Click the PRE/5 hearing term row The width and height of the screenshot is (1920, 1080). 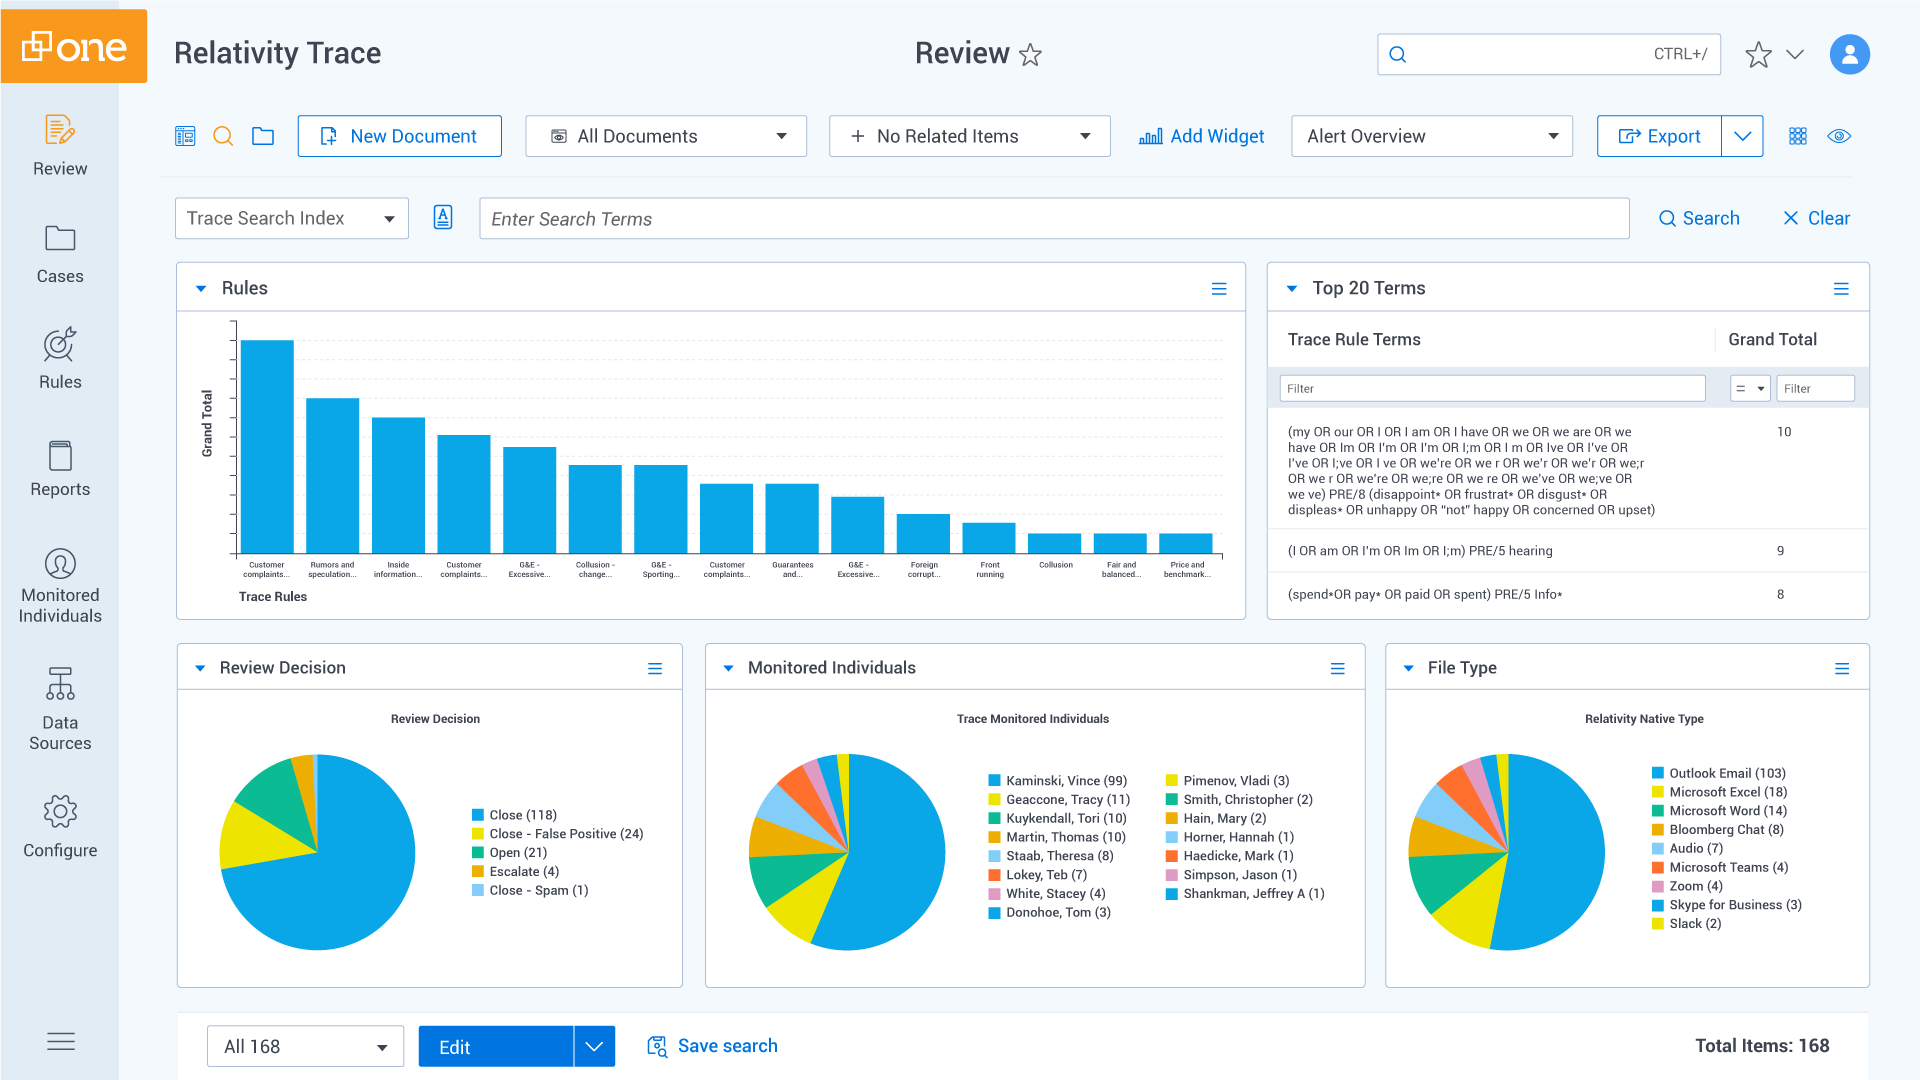[1567, 551]
